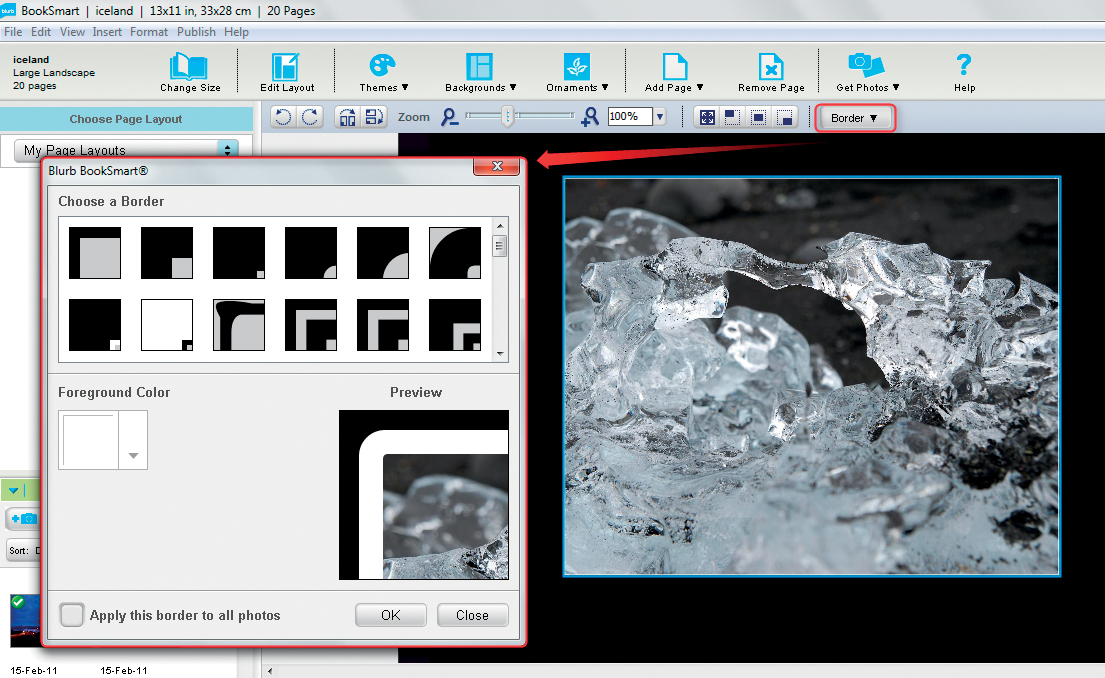Expand the Foreground Color dropdown arrow
This screenshot has width=1105, height=678.
tap(133, 455)
